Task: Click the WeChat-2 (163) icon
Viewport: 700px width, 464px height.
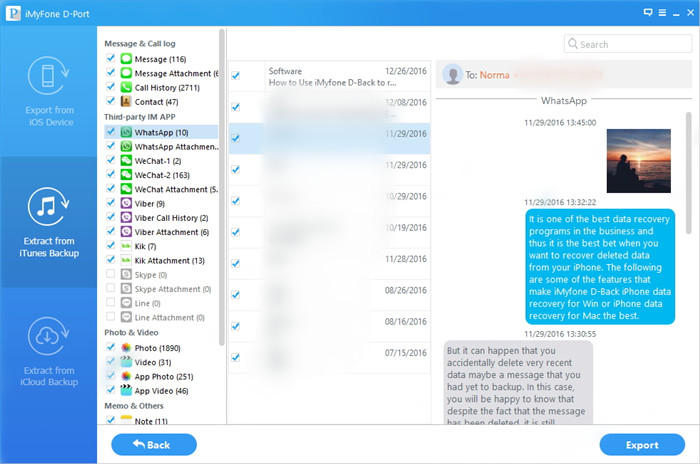Action: tap(126, 175)
